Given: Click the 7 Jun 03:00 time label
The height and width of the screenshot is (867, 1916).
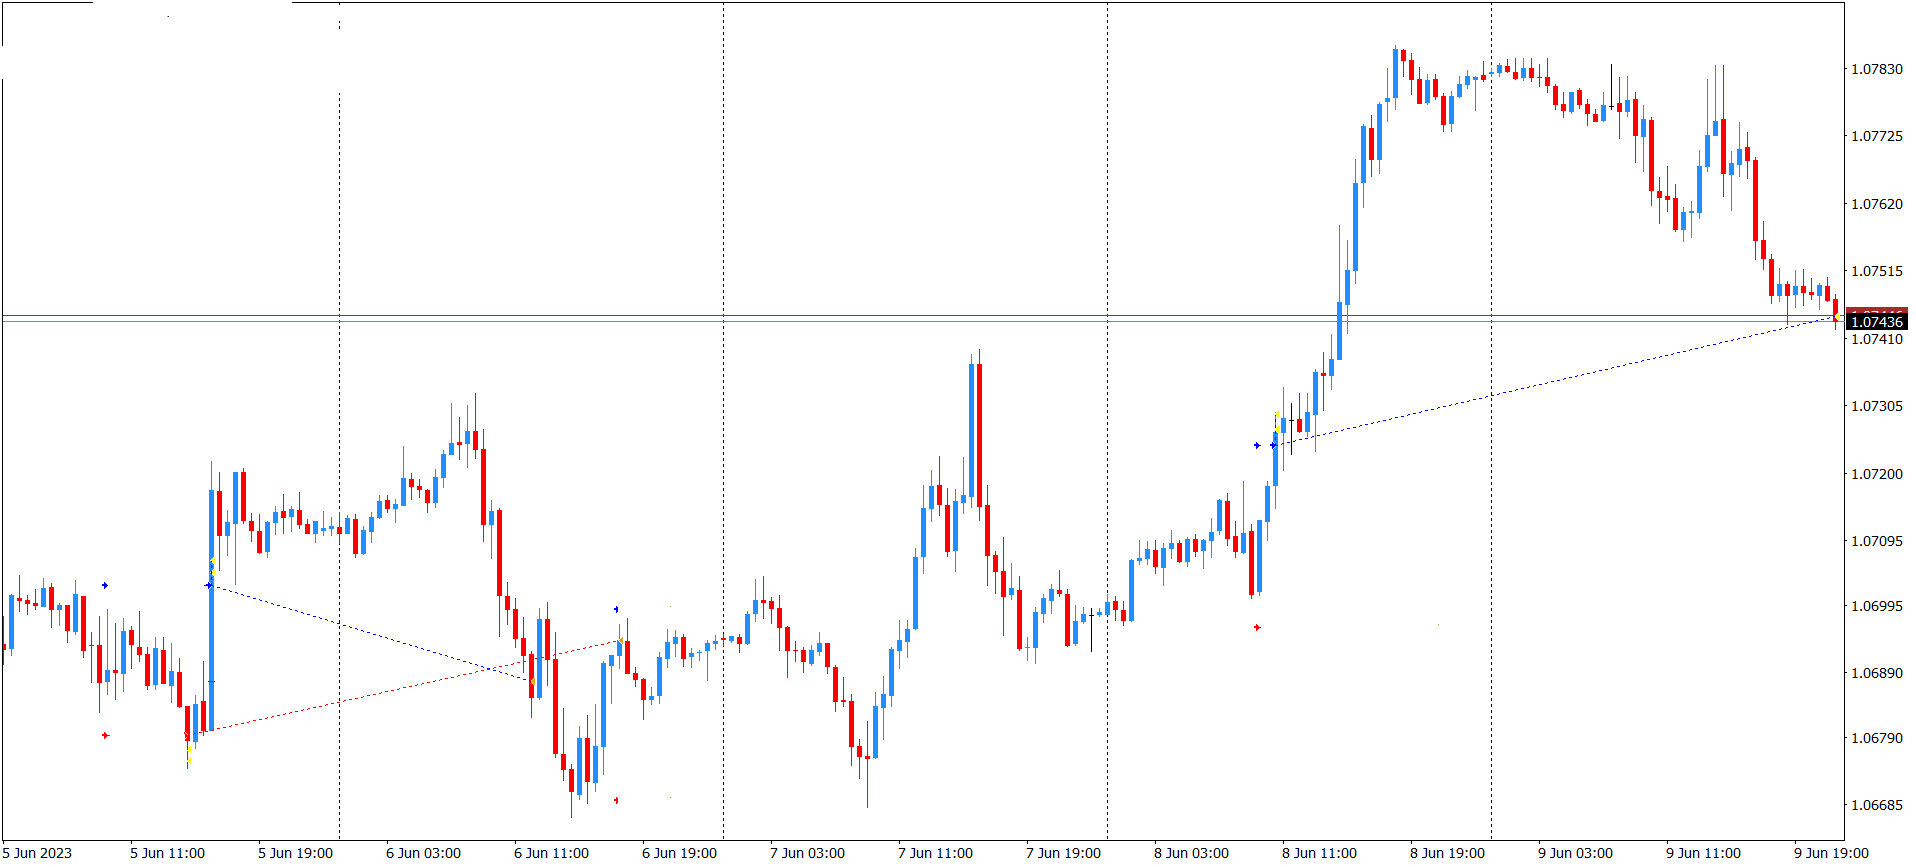Looking at the screenshot, I should [807, 853].
